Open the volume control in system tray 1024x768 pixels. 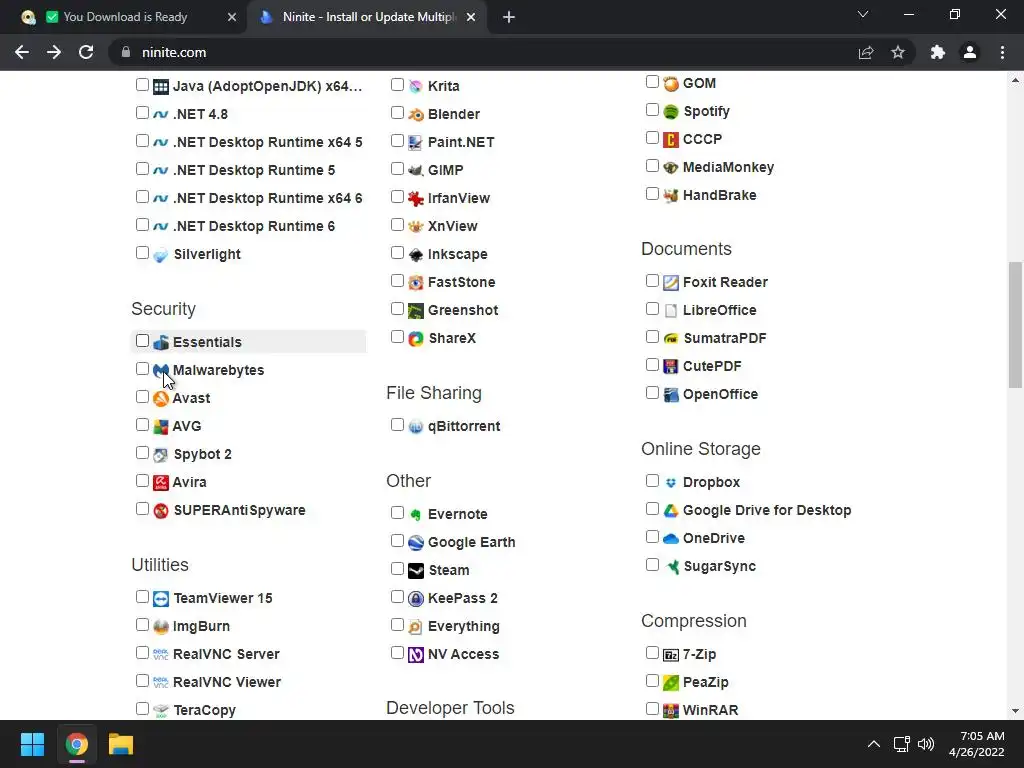click(925, 744)
